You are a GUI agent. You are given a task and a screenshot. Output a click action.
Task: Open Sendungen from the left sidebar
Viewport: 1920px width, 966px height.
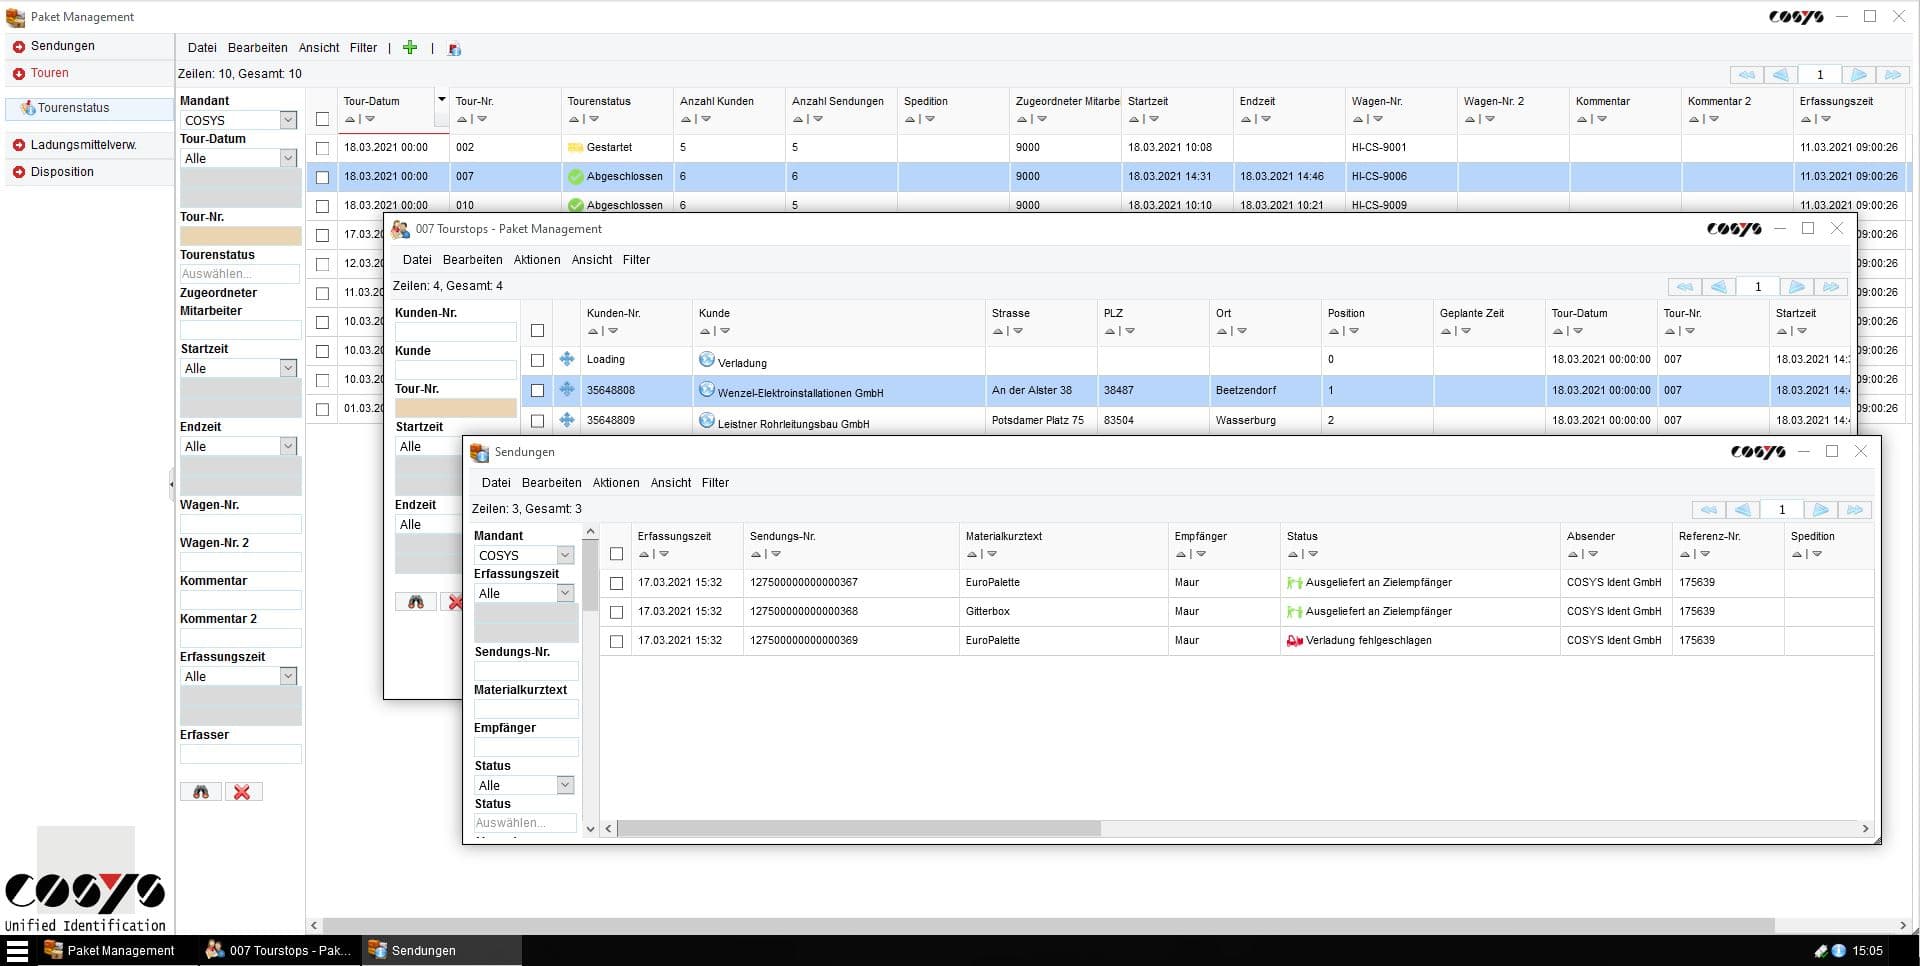pos(62,45)
